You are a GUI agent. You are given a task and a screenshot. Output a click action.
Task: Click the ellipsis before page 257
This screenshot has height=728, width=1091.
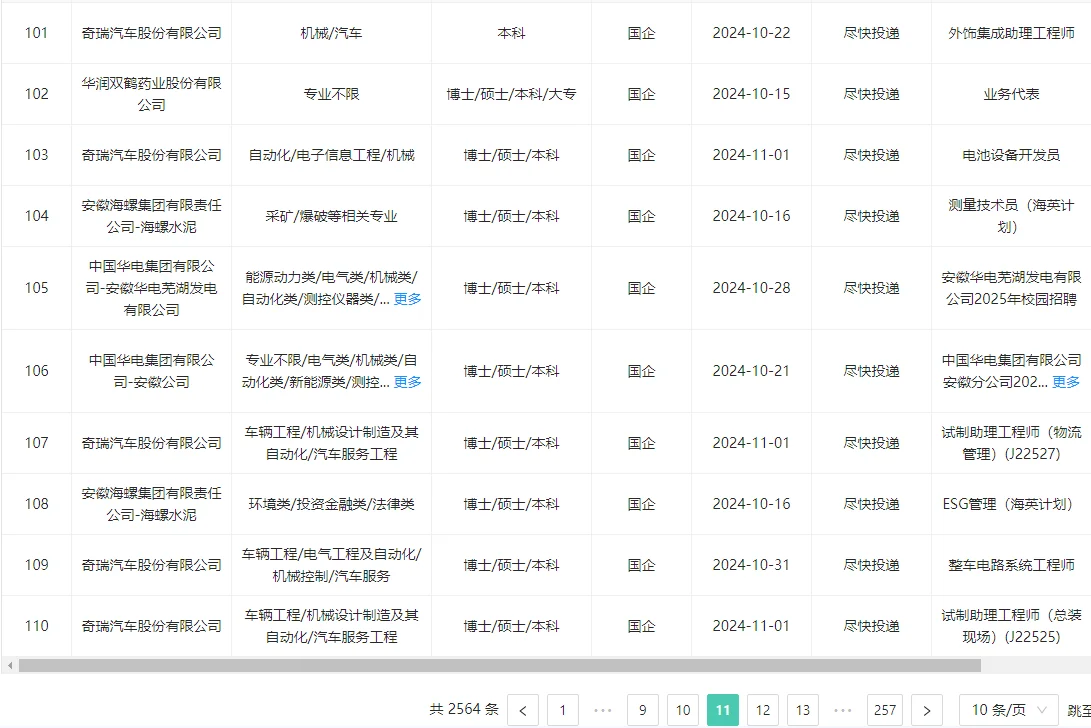coord(843,710)
